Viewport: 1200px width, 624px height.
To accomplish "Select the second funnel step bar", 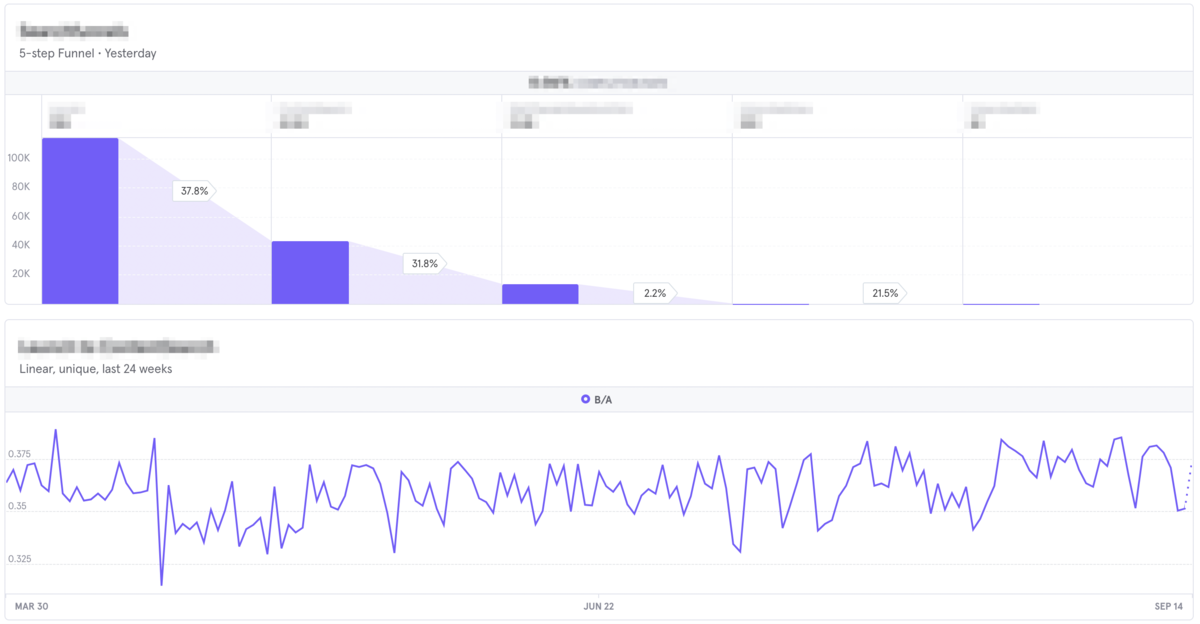I will tap(310, 272).
